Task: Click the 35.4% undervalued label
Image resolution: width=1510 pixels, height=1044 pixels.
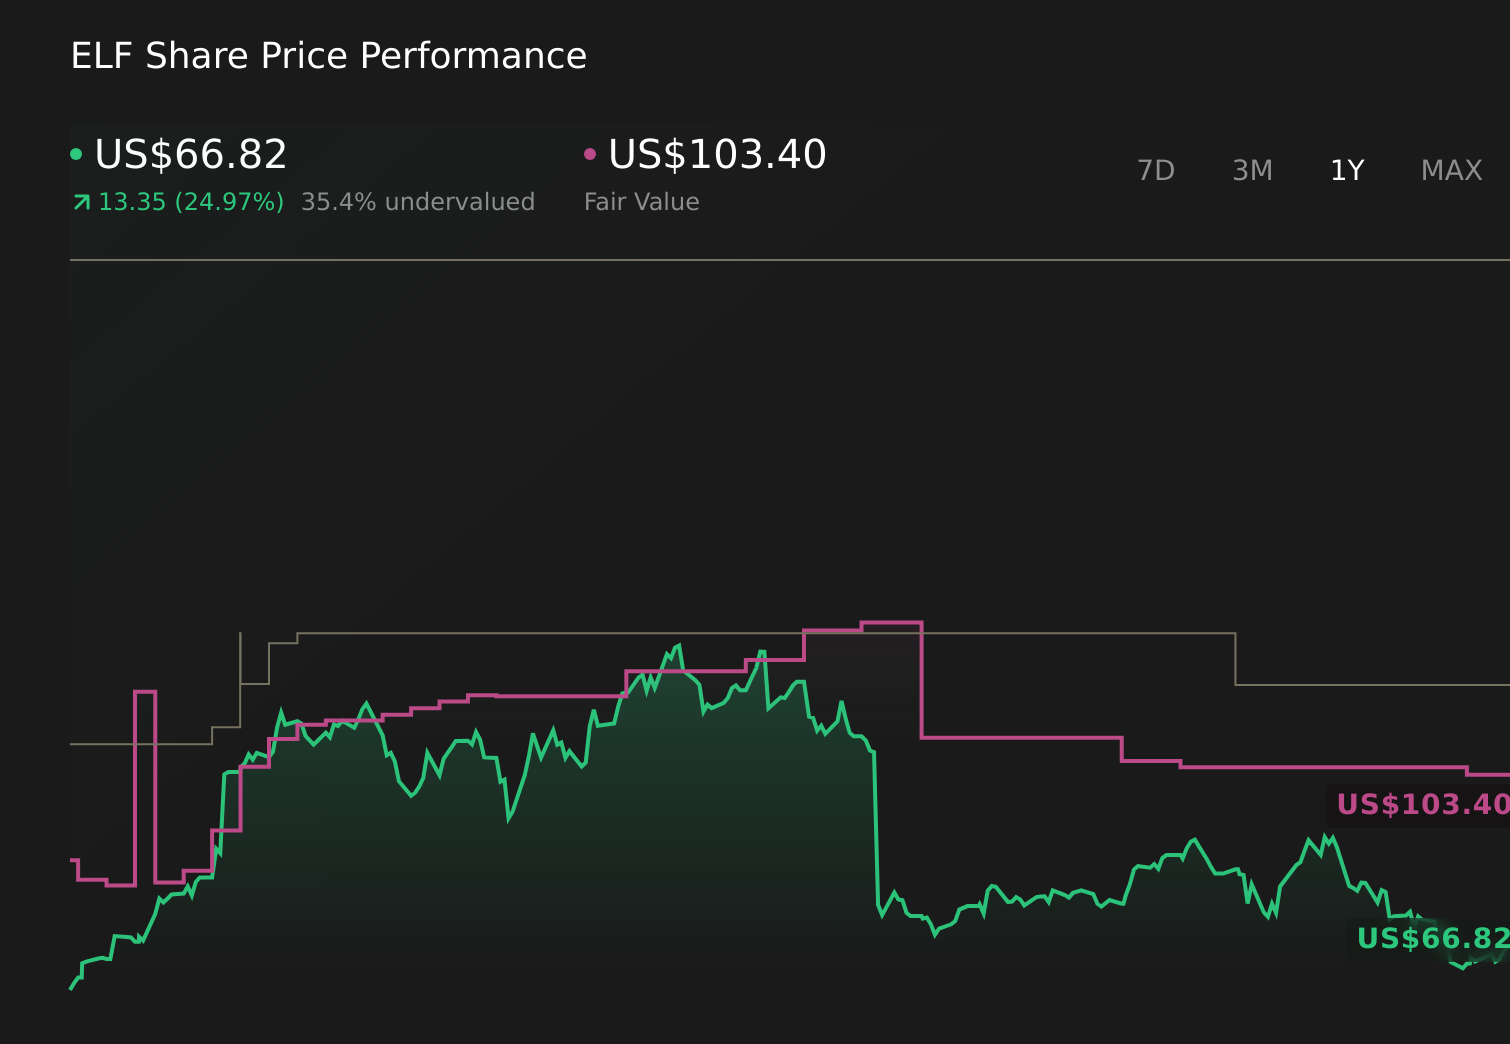Action: tap(418, 201)
